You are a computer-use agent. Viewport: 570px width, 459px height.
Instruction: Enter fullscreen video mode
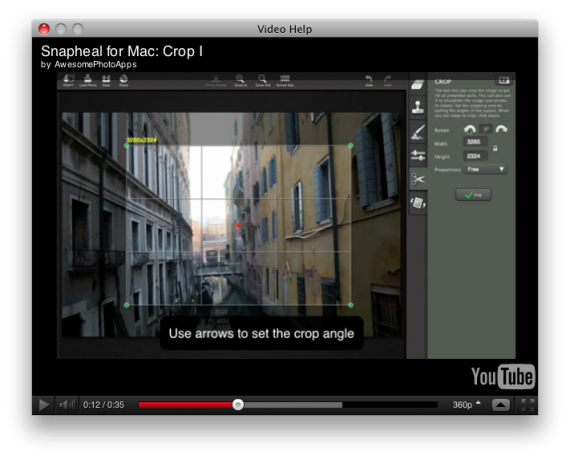pos(527,405)
